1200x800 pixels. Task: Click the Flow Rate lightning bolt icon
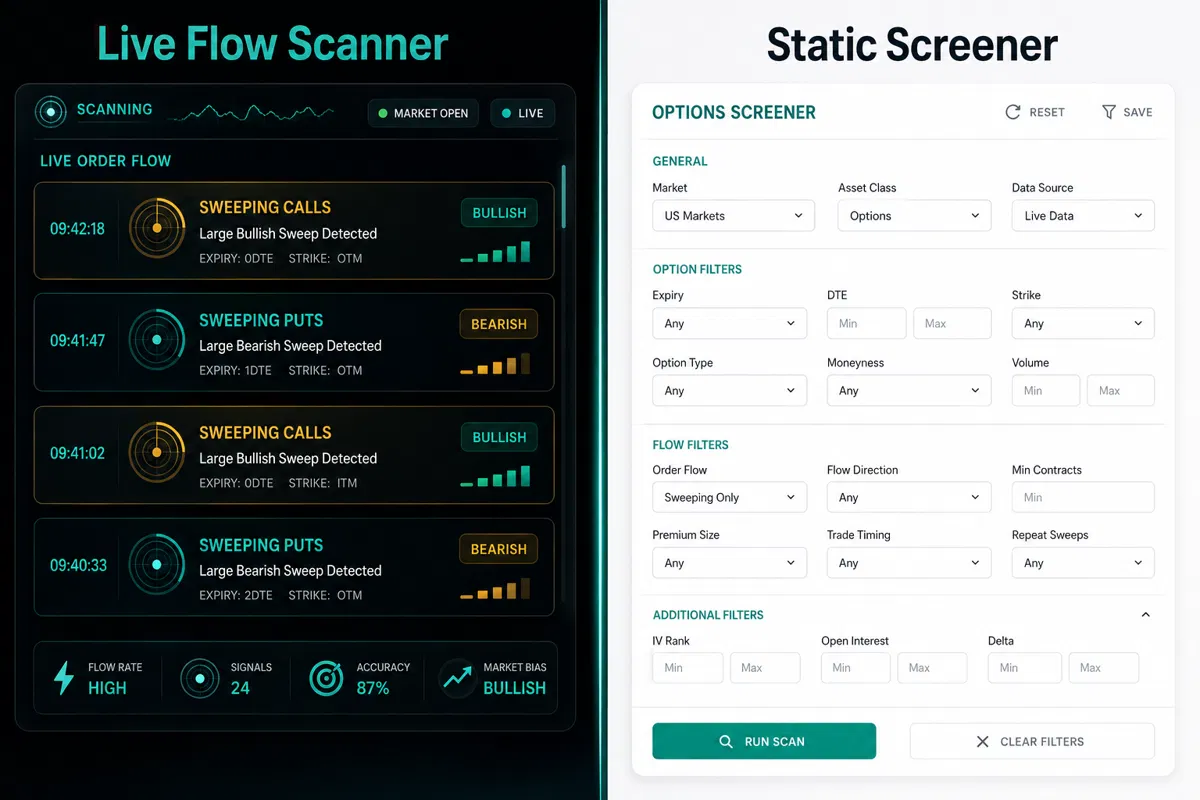63,678
